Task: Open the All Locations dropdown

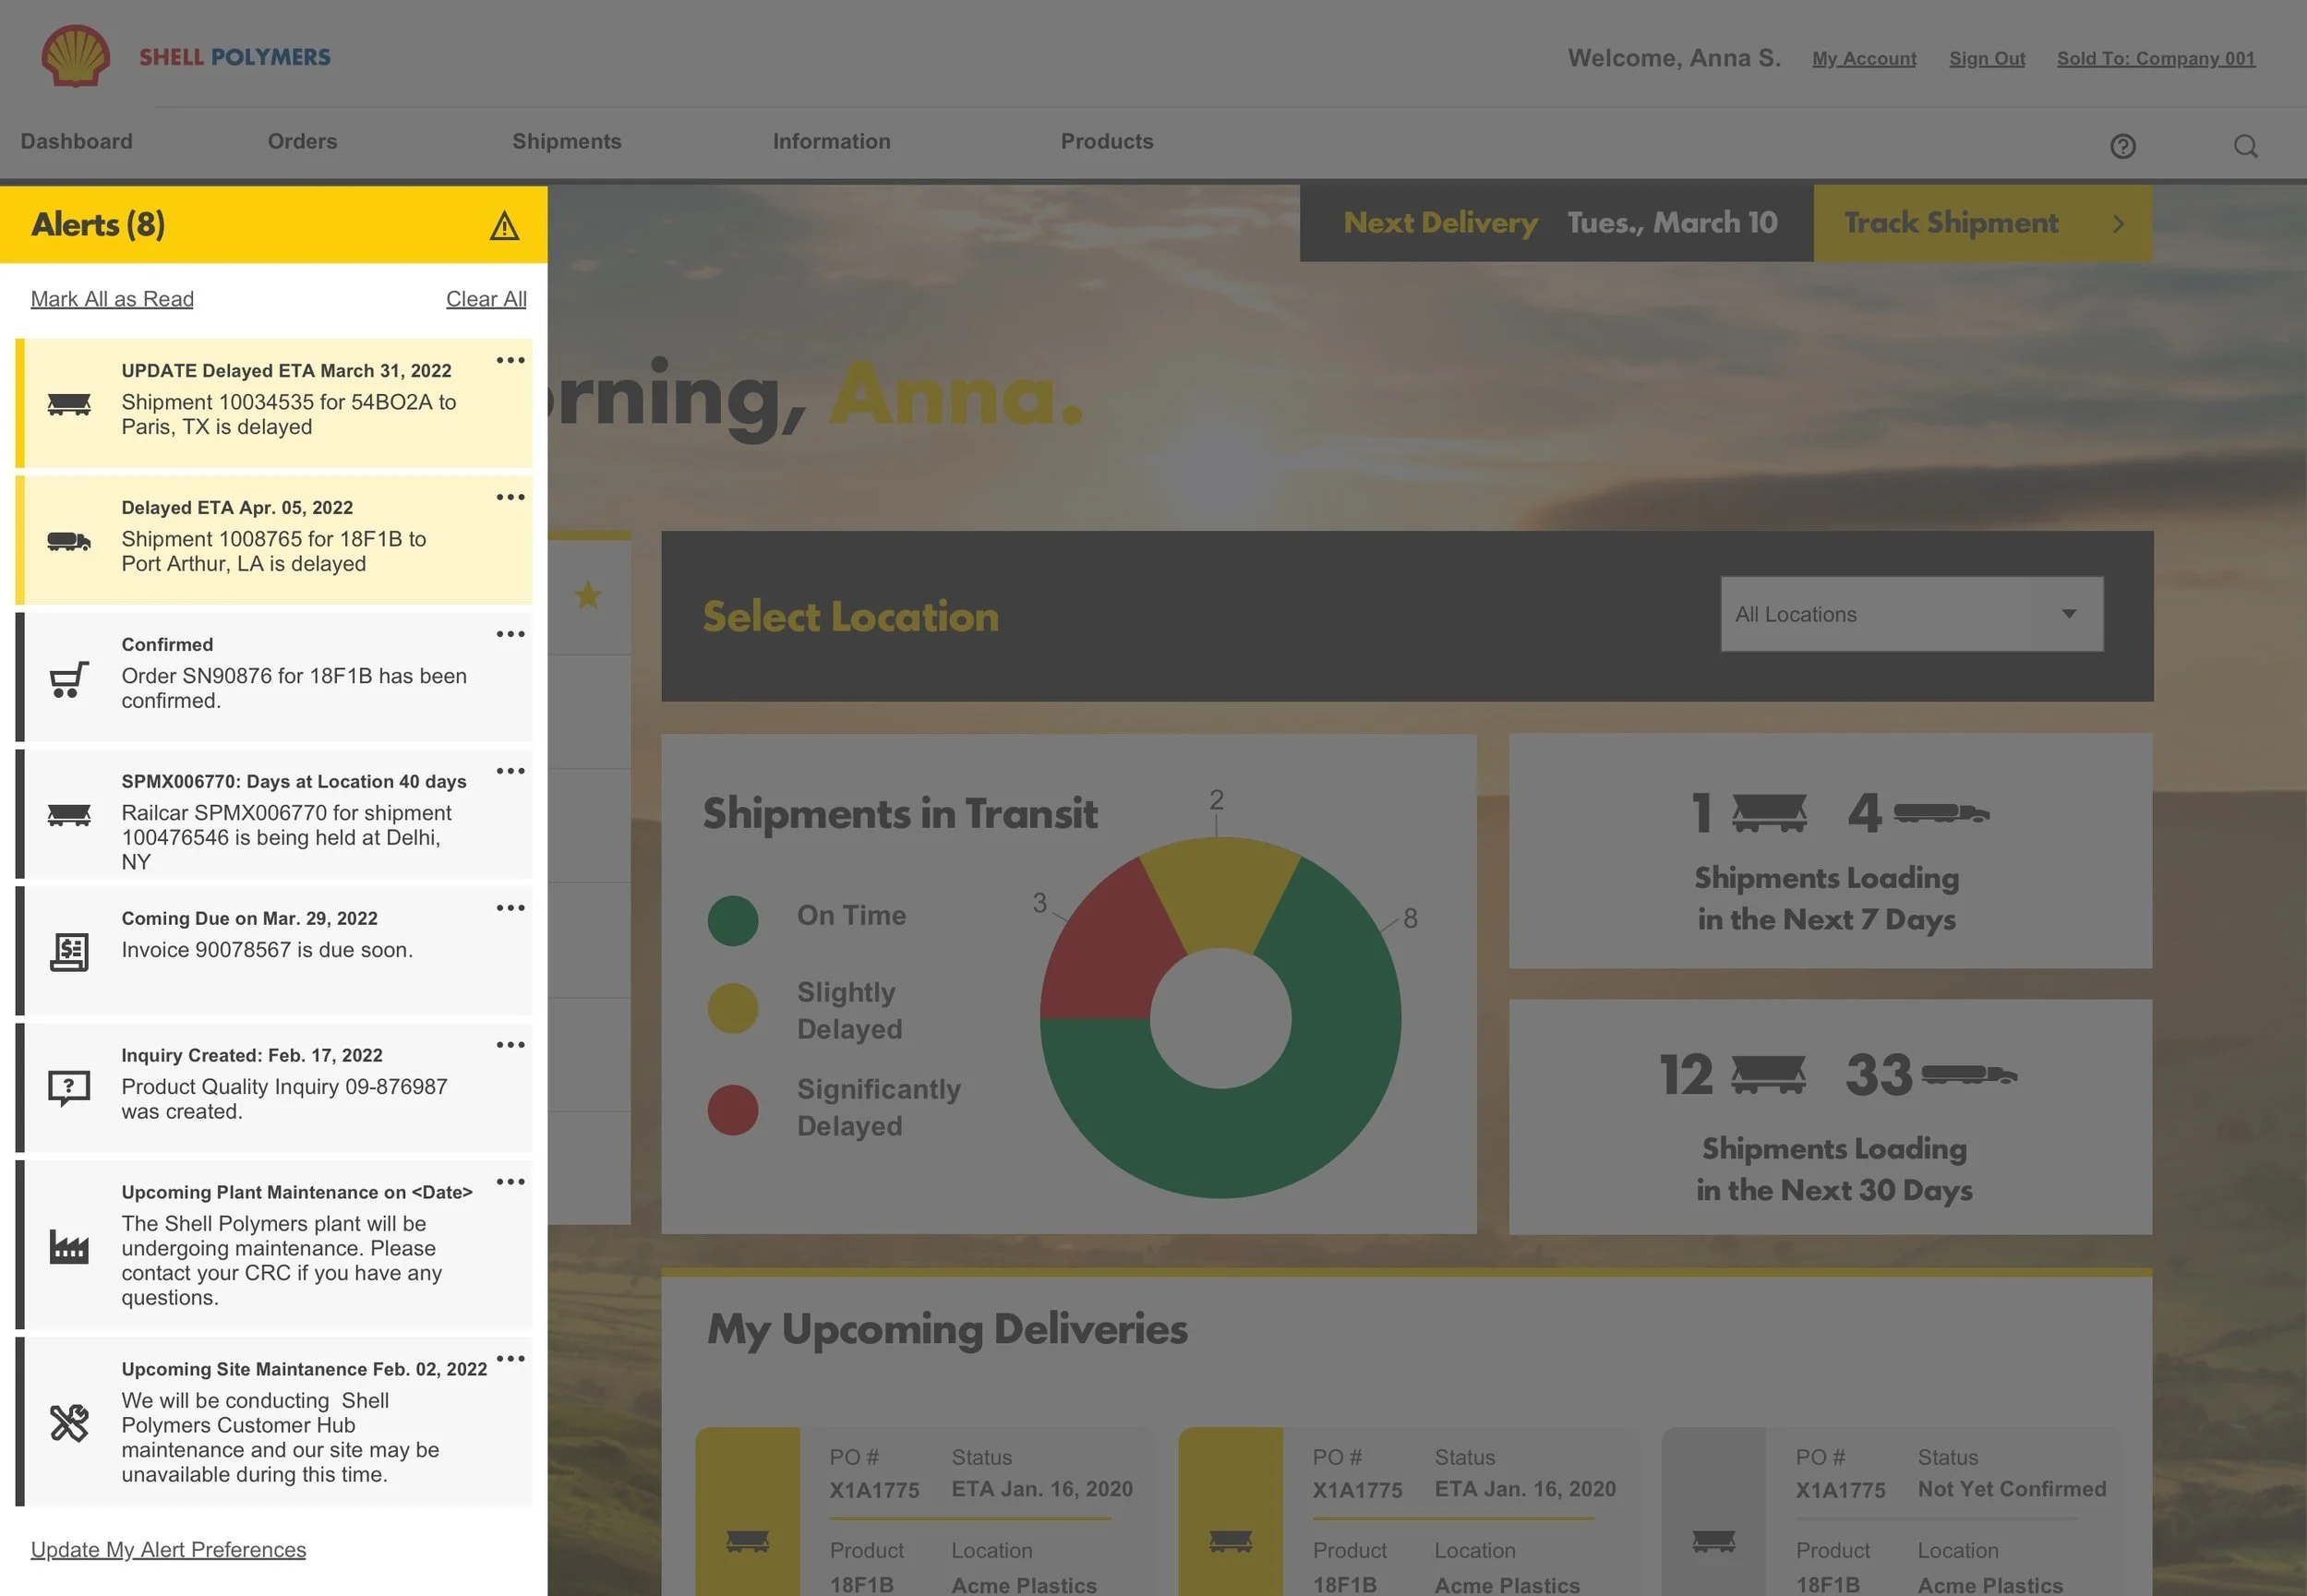Action: (x=1911, y=614)
